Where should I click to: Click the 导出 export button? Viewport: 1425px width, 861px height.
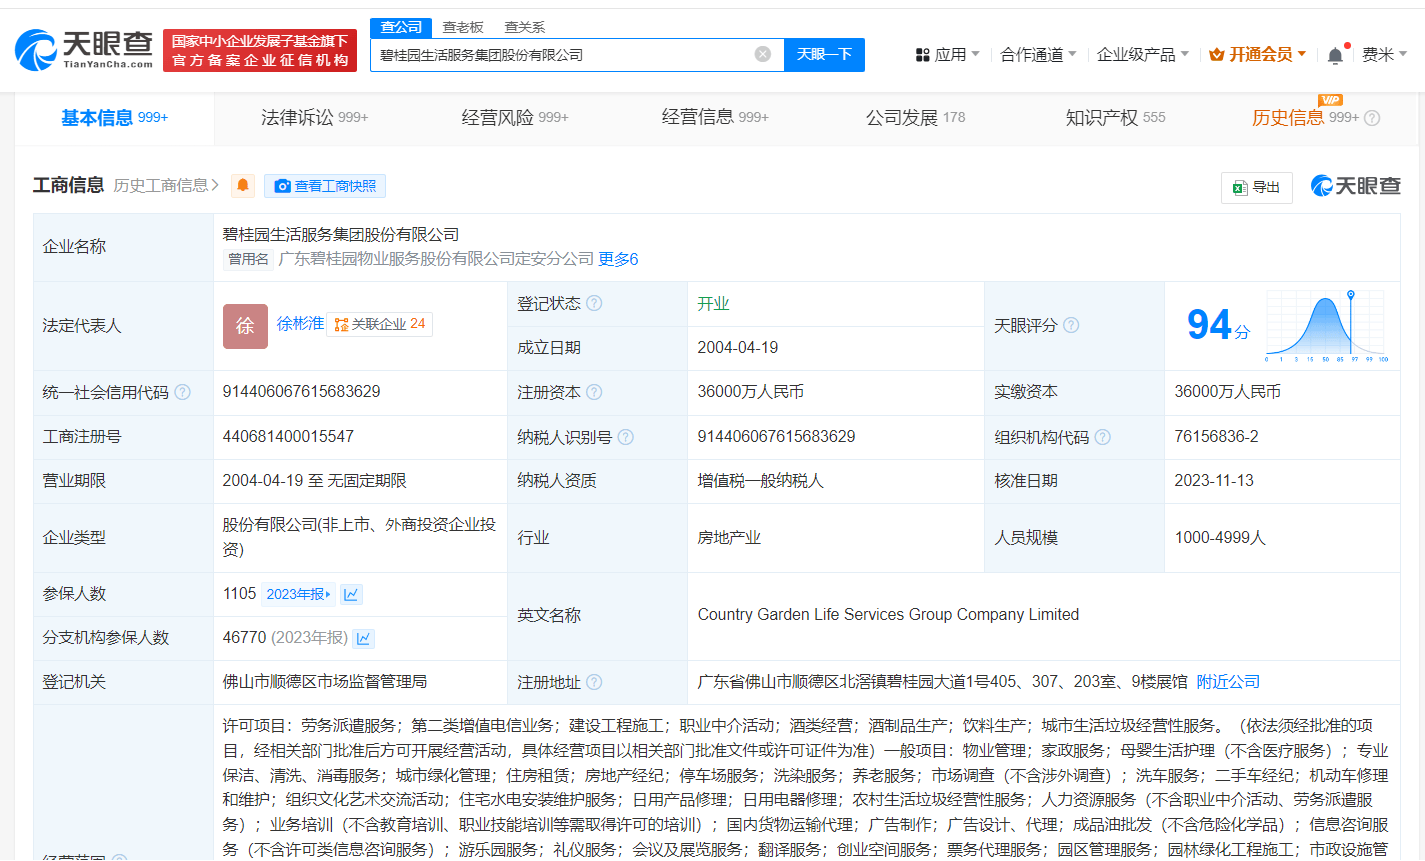(x=1257, y=187)
